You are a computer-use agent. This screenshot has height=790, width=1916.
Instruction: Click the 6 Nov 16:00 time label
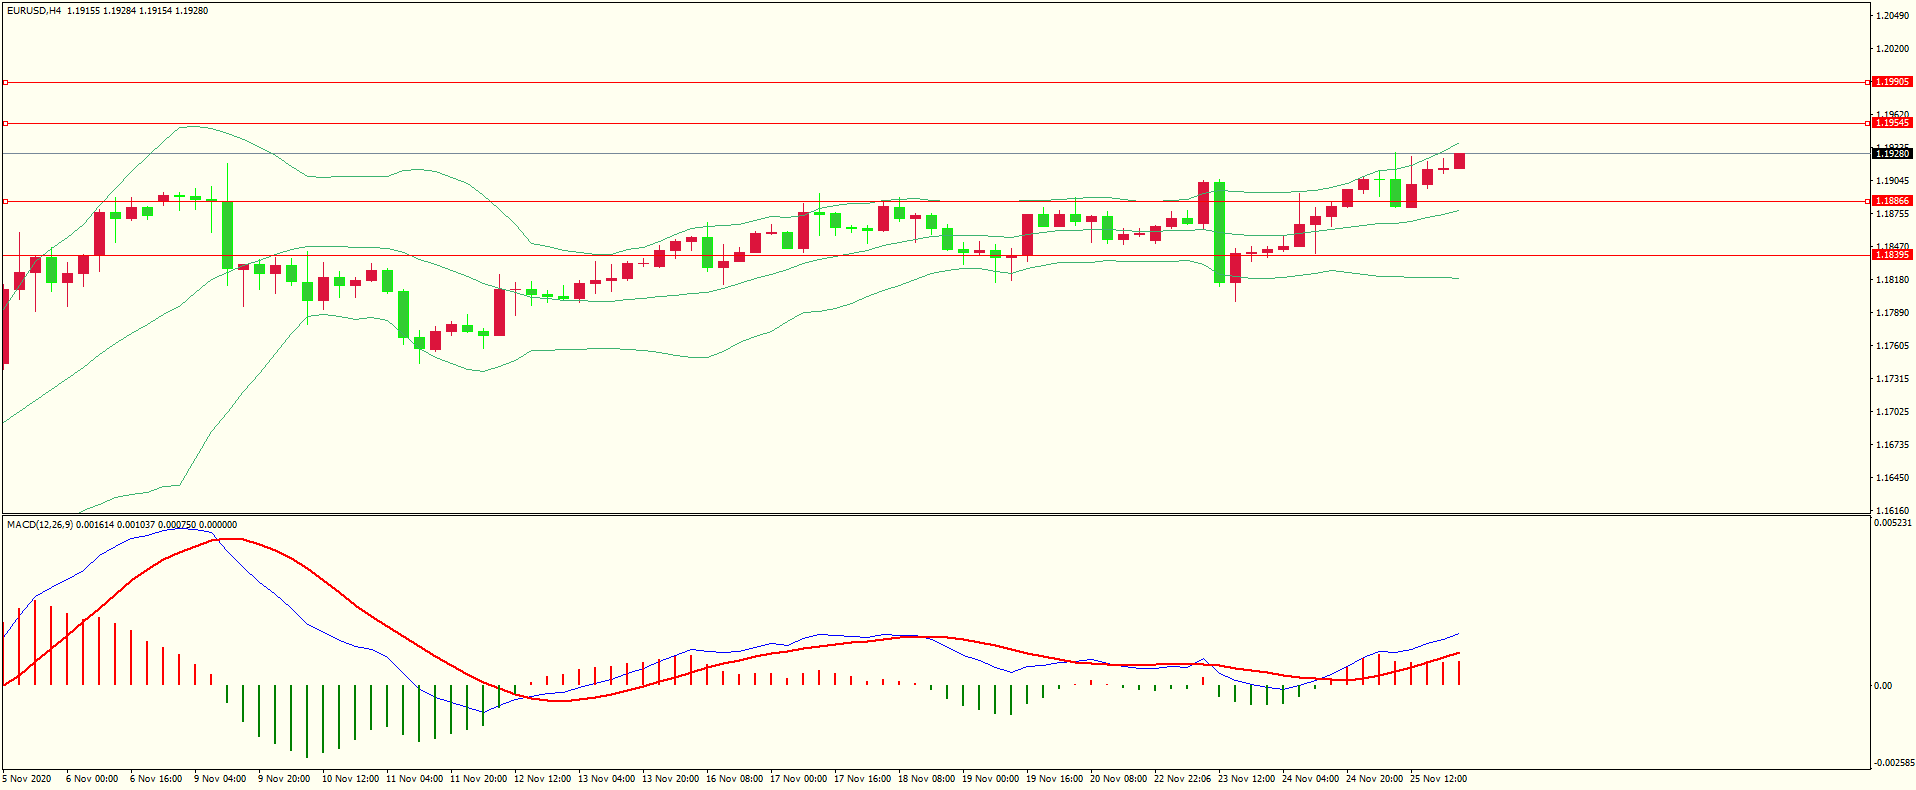pos(156,779)
